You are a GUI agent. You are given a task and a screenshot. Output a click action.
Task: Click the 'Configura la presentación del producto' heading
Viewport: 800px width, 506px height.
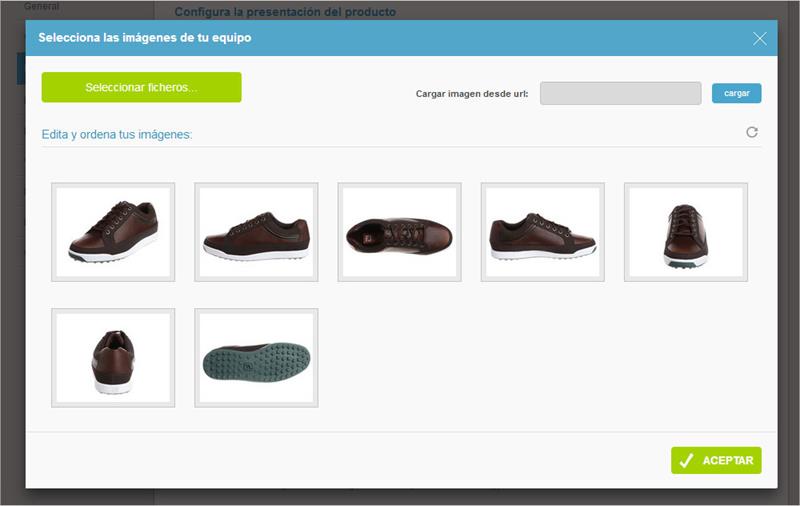tap(285, 12)
